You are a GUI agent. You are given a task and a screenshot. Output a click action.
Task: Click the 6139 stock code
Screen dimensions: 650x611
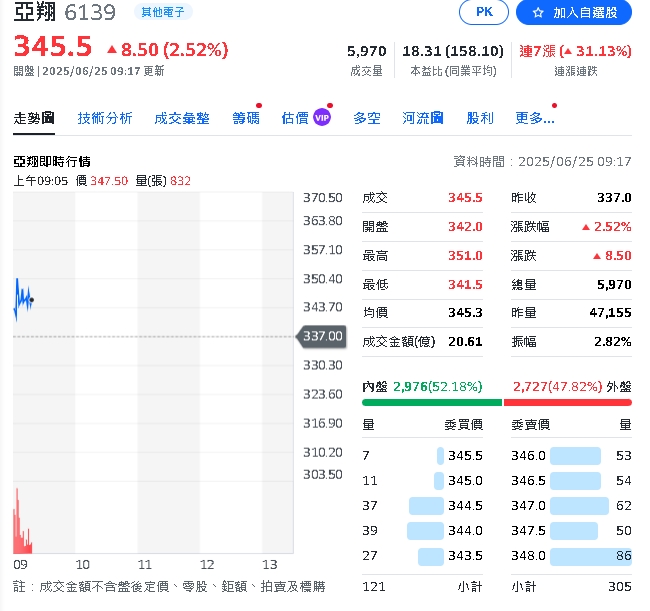click(x=90, y=12)
